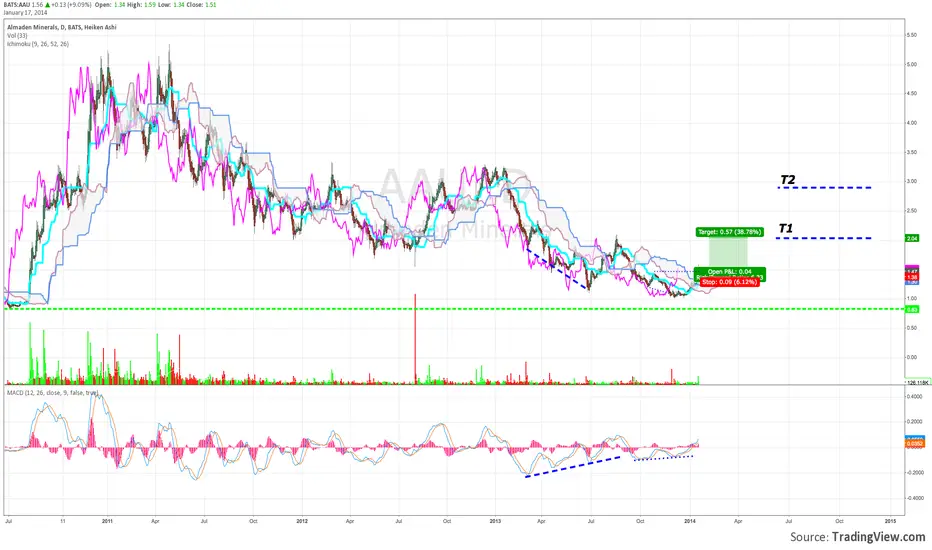Click the BATS:AAU ticker symbol text

point(16,5)
